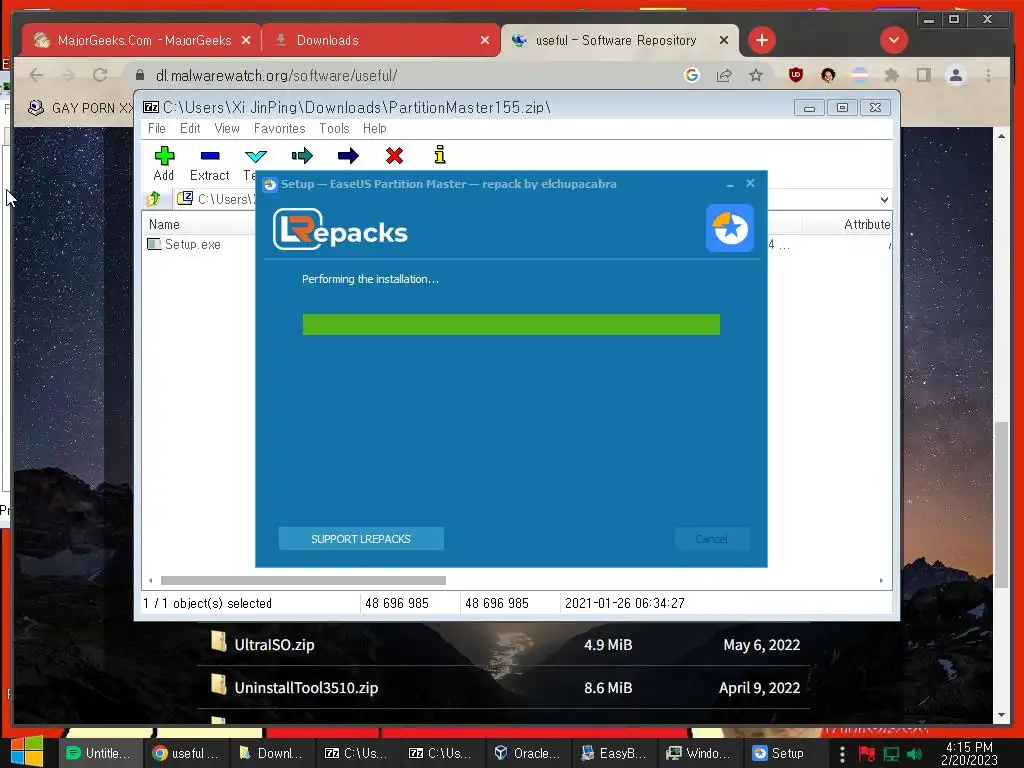
Task: Open the Favorites menu in 7-Zip
Action: click(x=280, y=129)
